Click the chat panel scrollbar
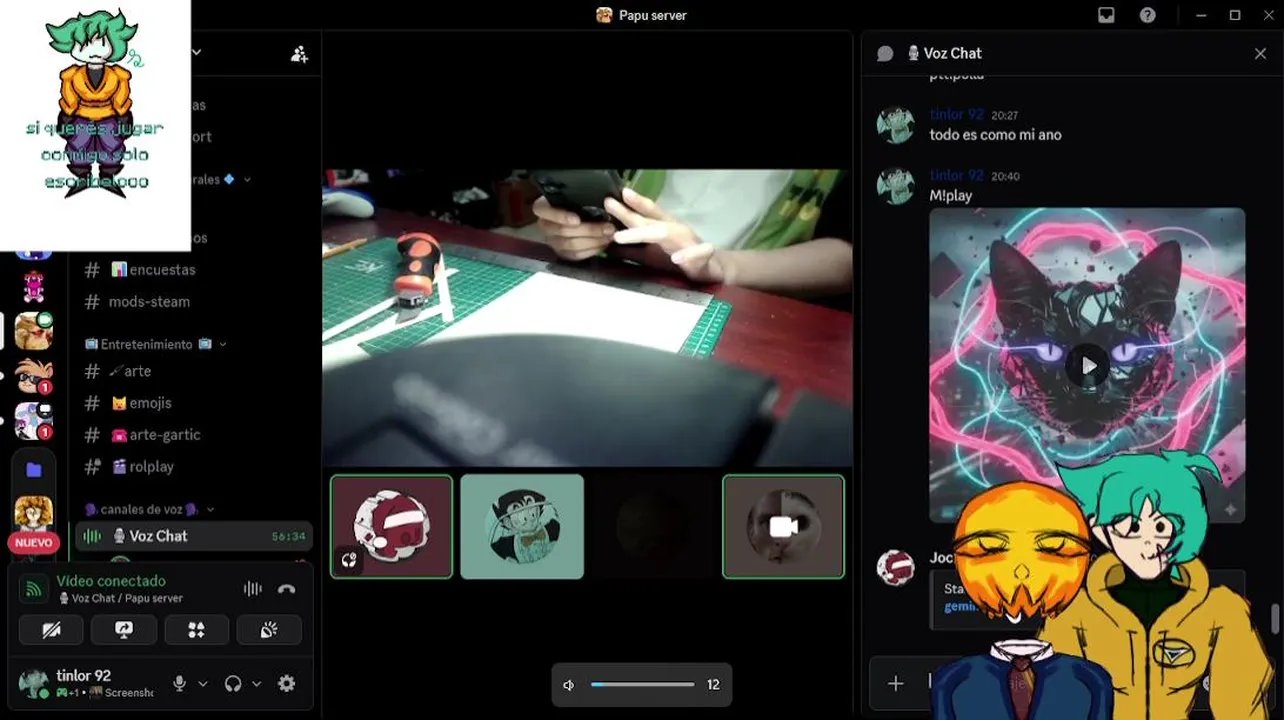The height and width of the screenshot is (720, 1284). 1275,618
